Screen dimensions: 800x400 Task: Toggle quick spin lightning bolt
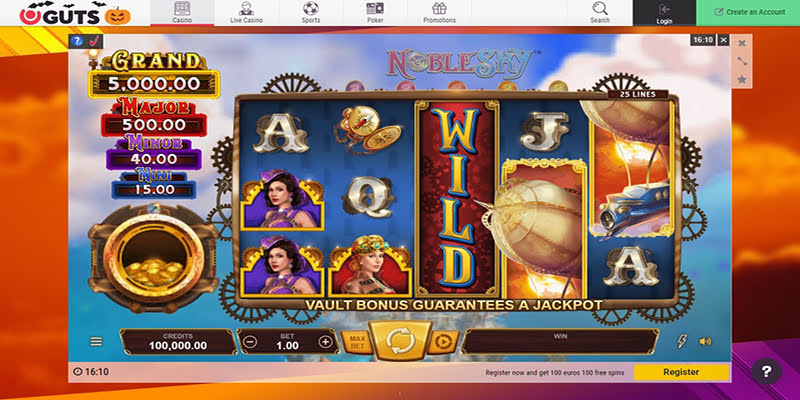682,341
